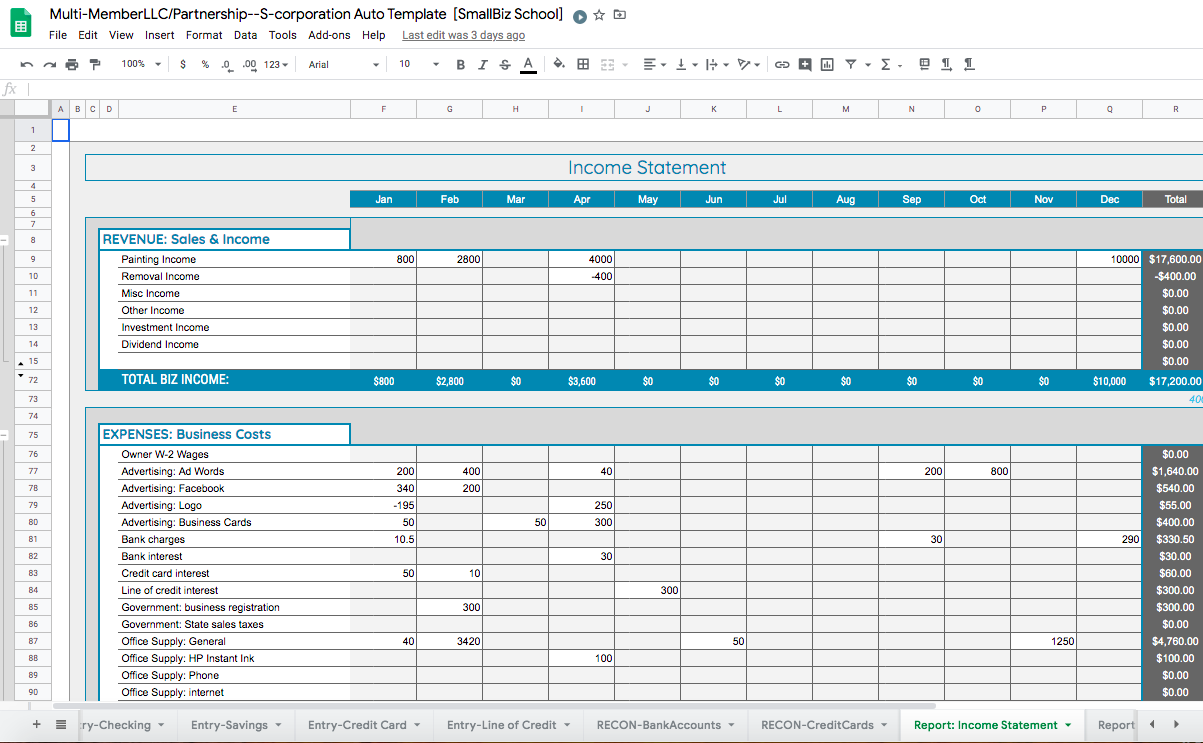The image size is (1203, 743).
Task: Open the fill color bucket
Action: click(559, 64)
